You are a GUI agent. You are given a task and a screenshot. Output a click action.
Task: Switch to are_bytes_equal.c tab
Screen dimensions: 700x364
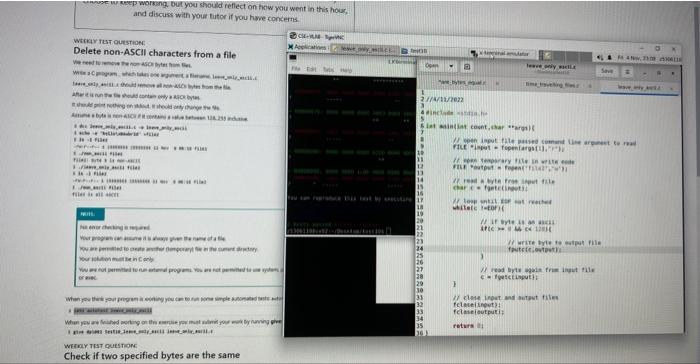462,82
